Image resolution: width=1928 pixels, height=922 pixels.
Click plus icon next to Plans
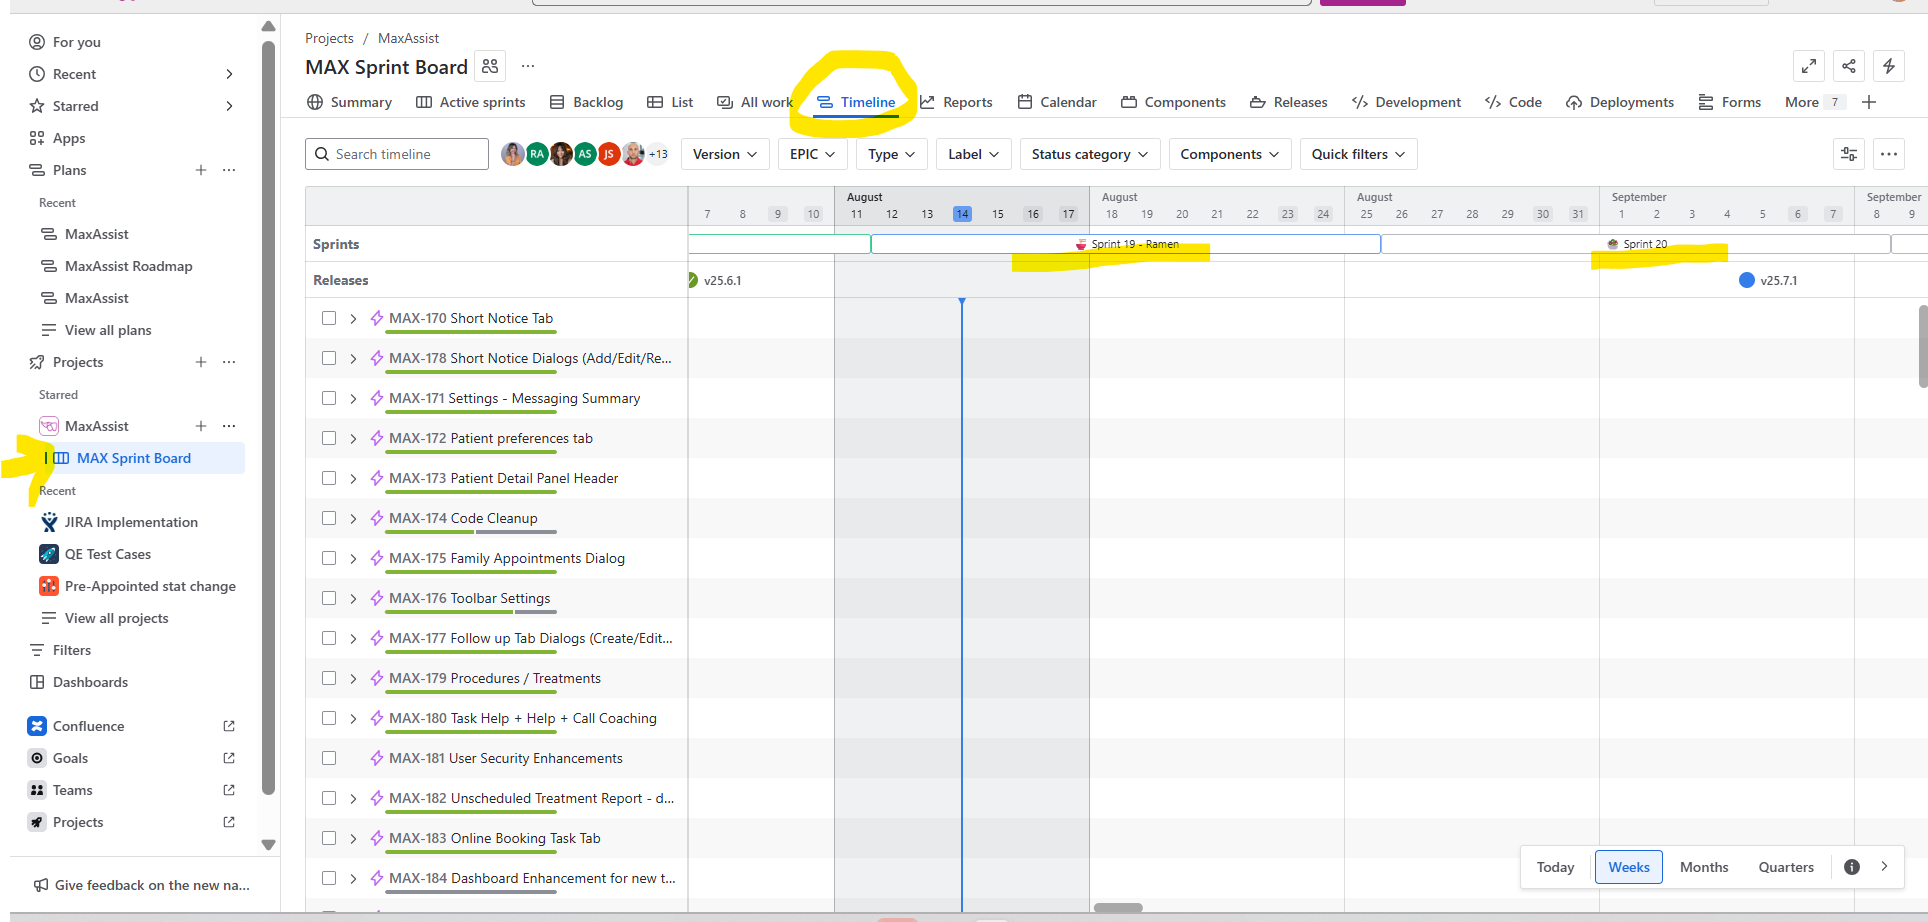(201, 170)
